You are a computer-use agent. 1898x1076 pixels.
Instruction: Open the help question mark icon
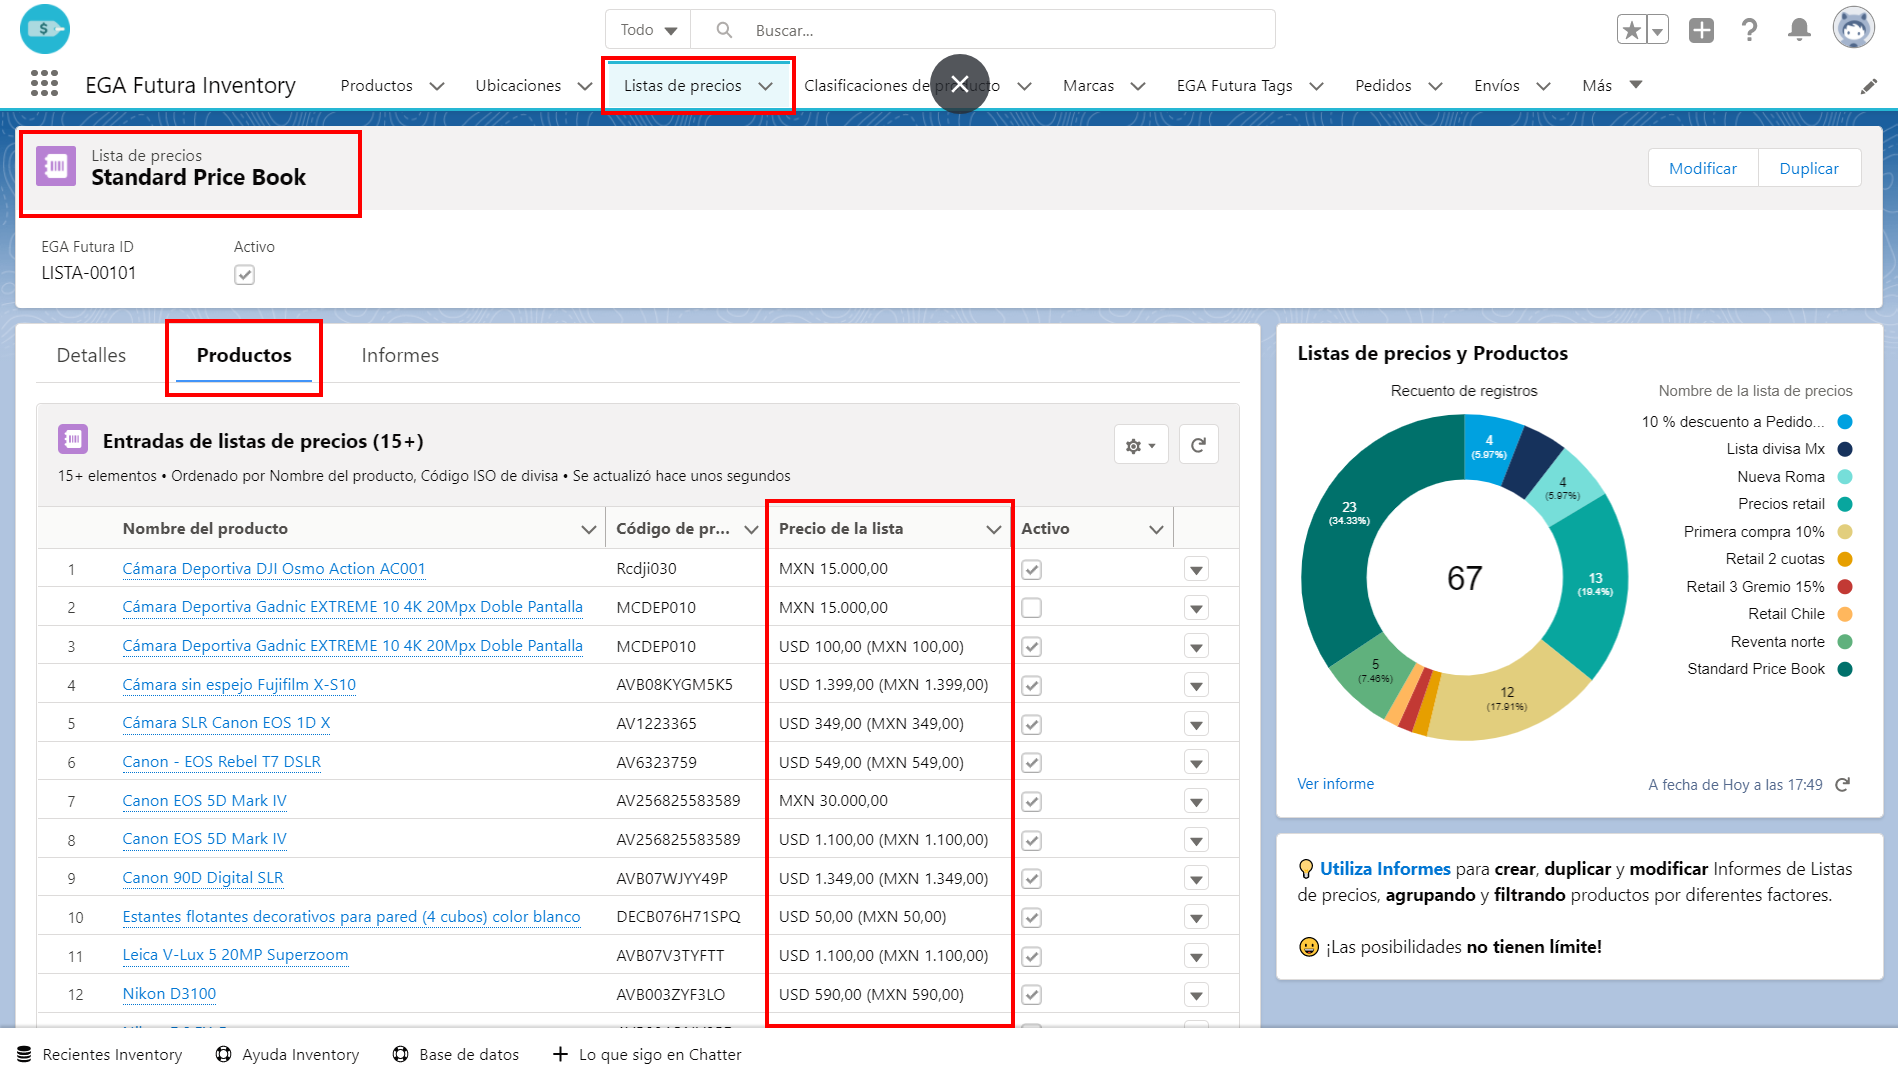1749,30
